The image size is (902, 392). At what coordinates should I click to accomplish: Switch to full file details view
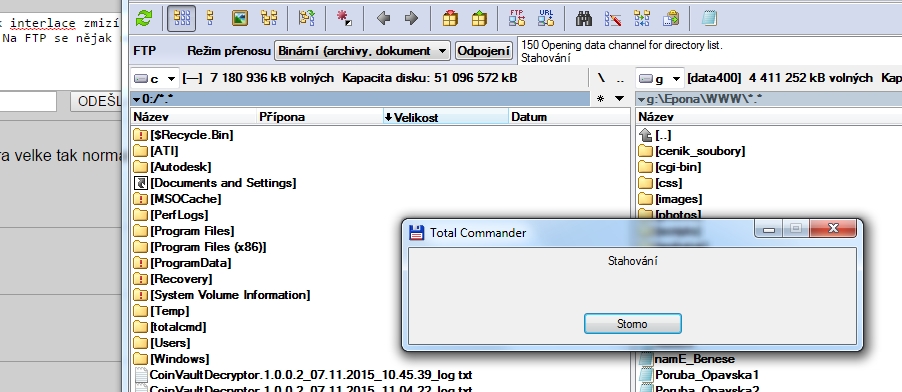pos(210,19)
